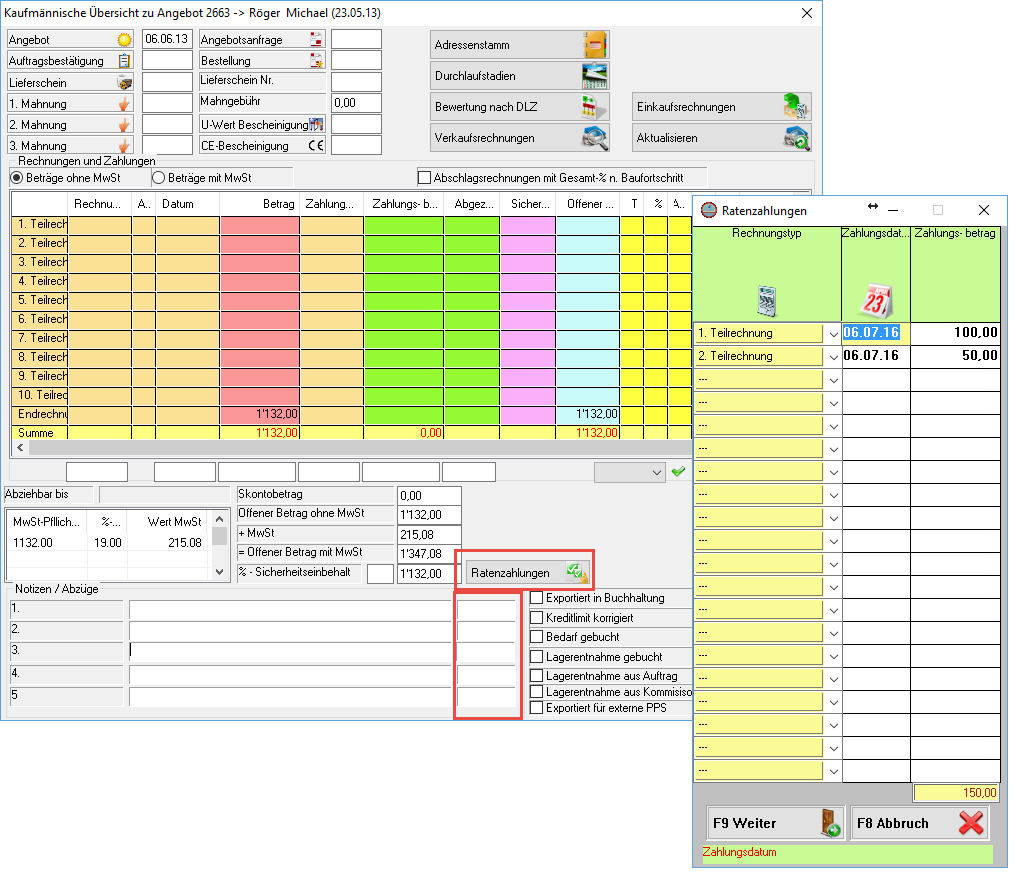Click the Durchlaufstadien icon
The width and height of the screenshot is (1014, 874).
595,76
